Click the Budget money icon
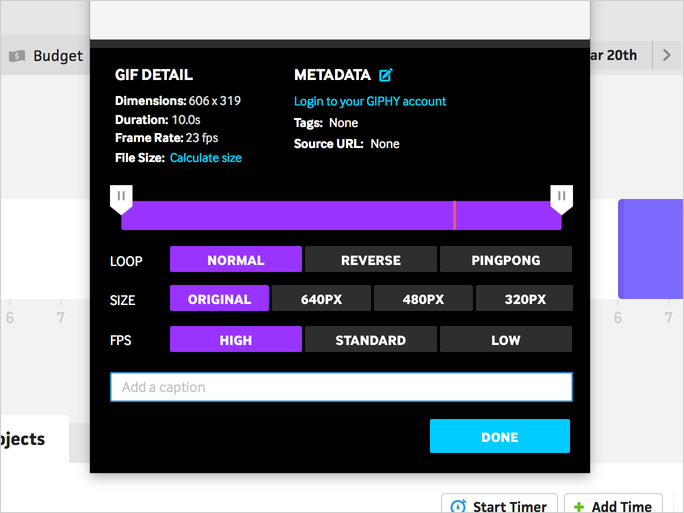The width and height of the screenshot is (684, 513). coord(17,56)
